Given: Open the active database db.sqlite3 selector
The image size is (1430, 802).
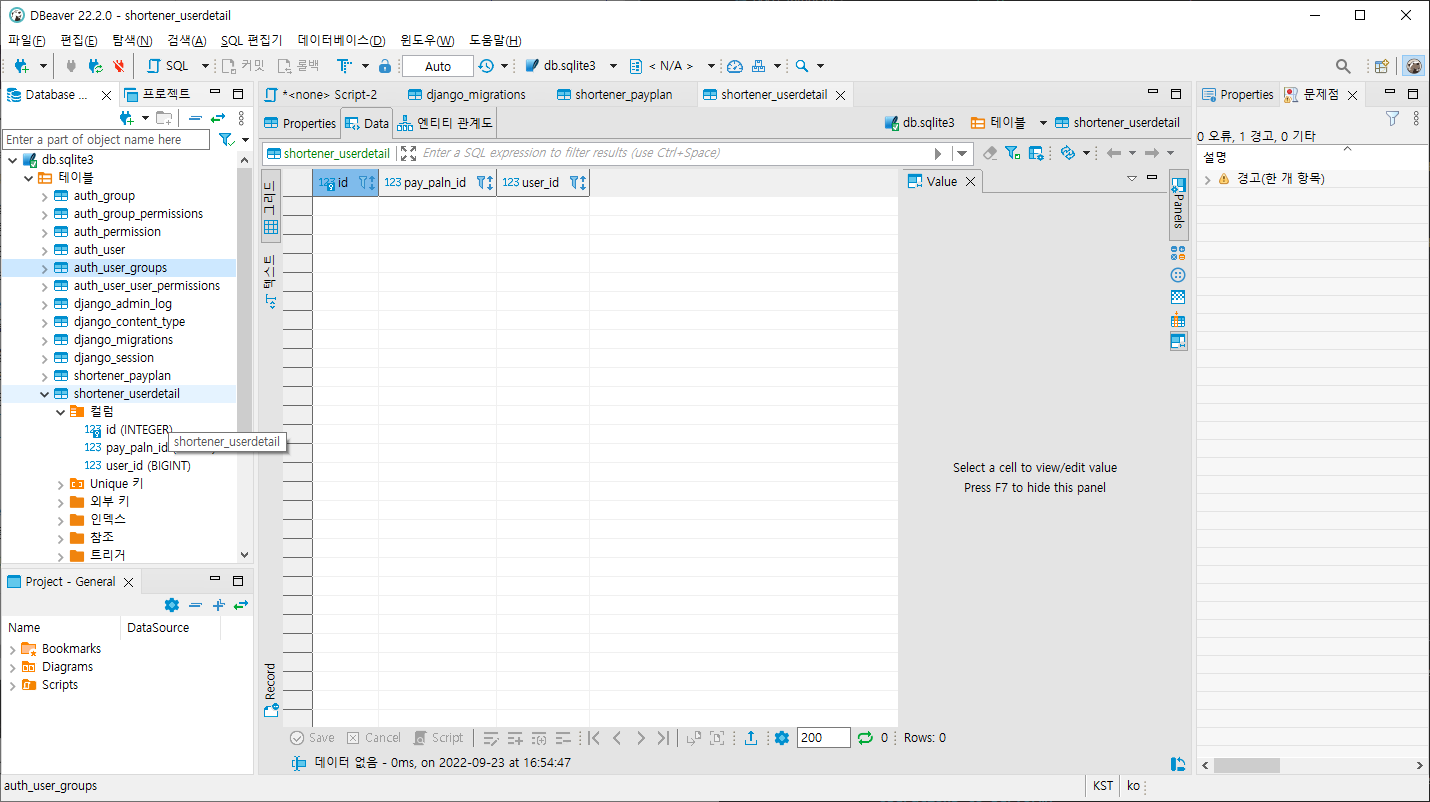Looking at the screenshot, I should 570,66.
